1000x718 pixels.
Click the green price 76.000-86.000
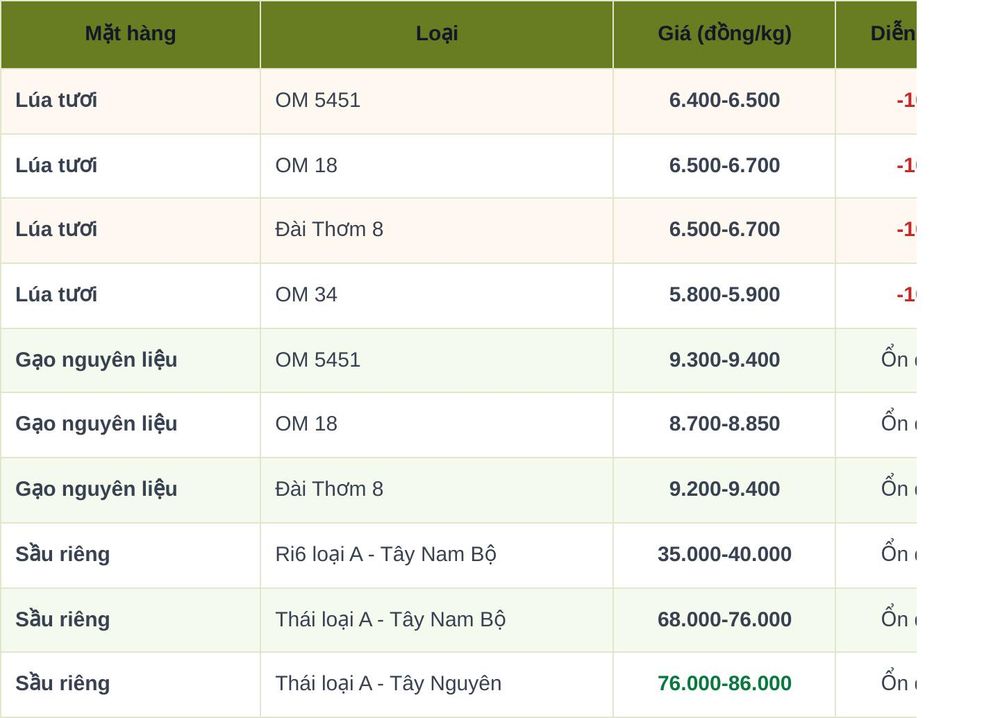724,684
